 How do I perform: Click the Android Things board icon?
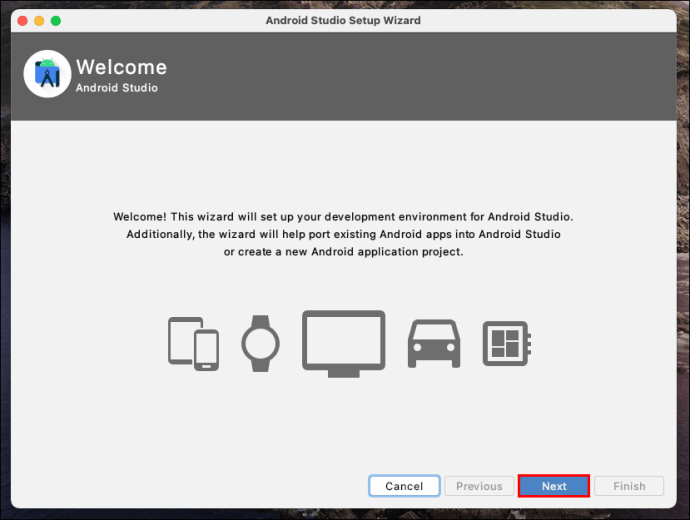(507, 344)
